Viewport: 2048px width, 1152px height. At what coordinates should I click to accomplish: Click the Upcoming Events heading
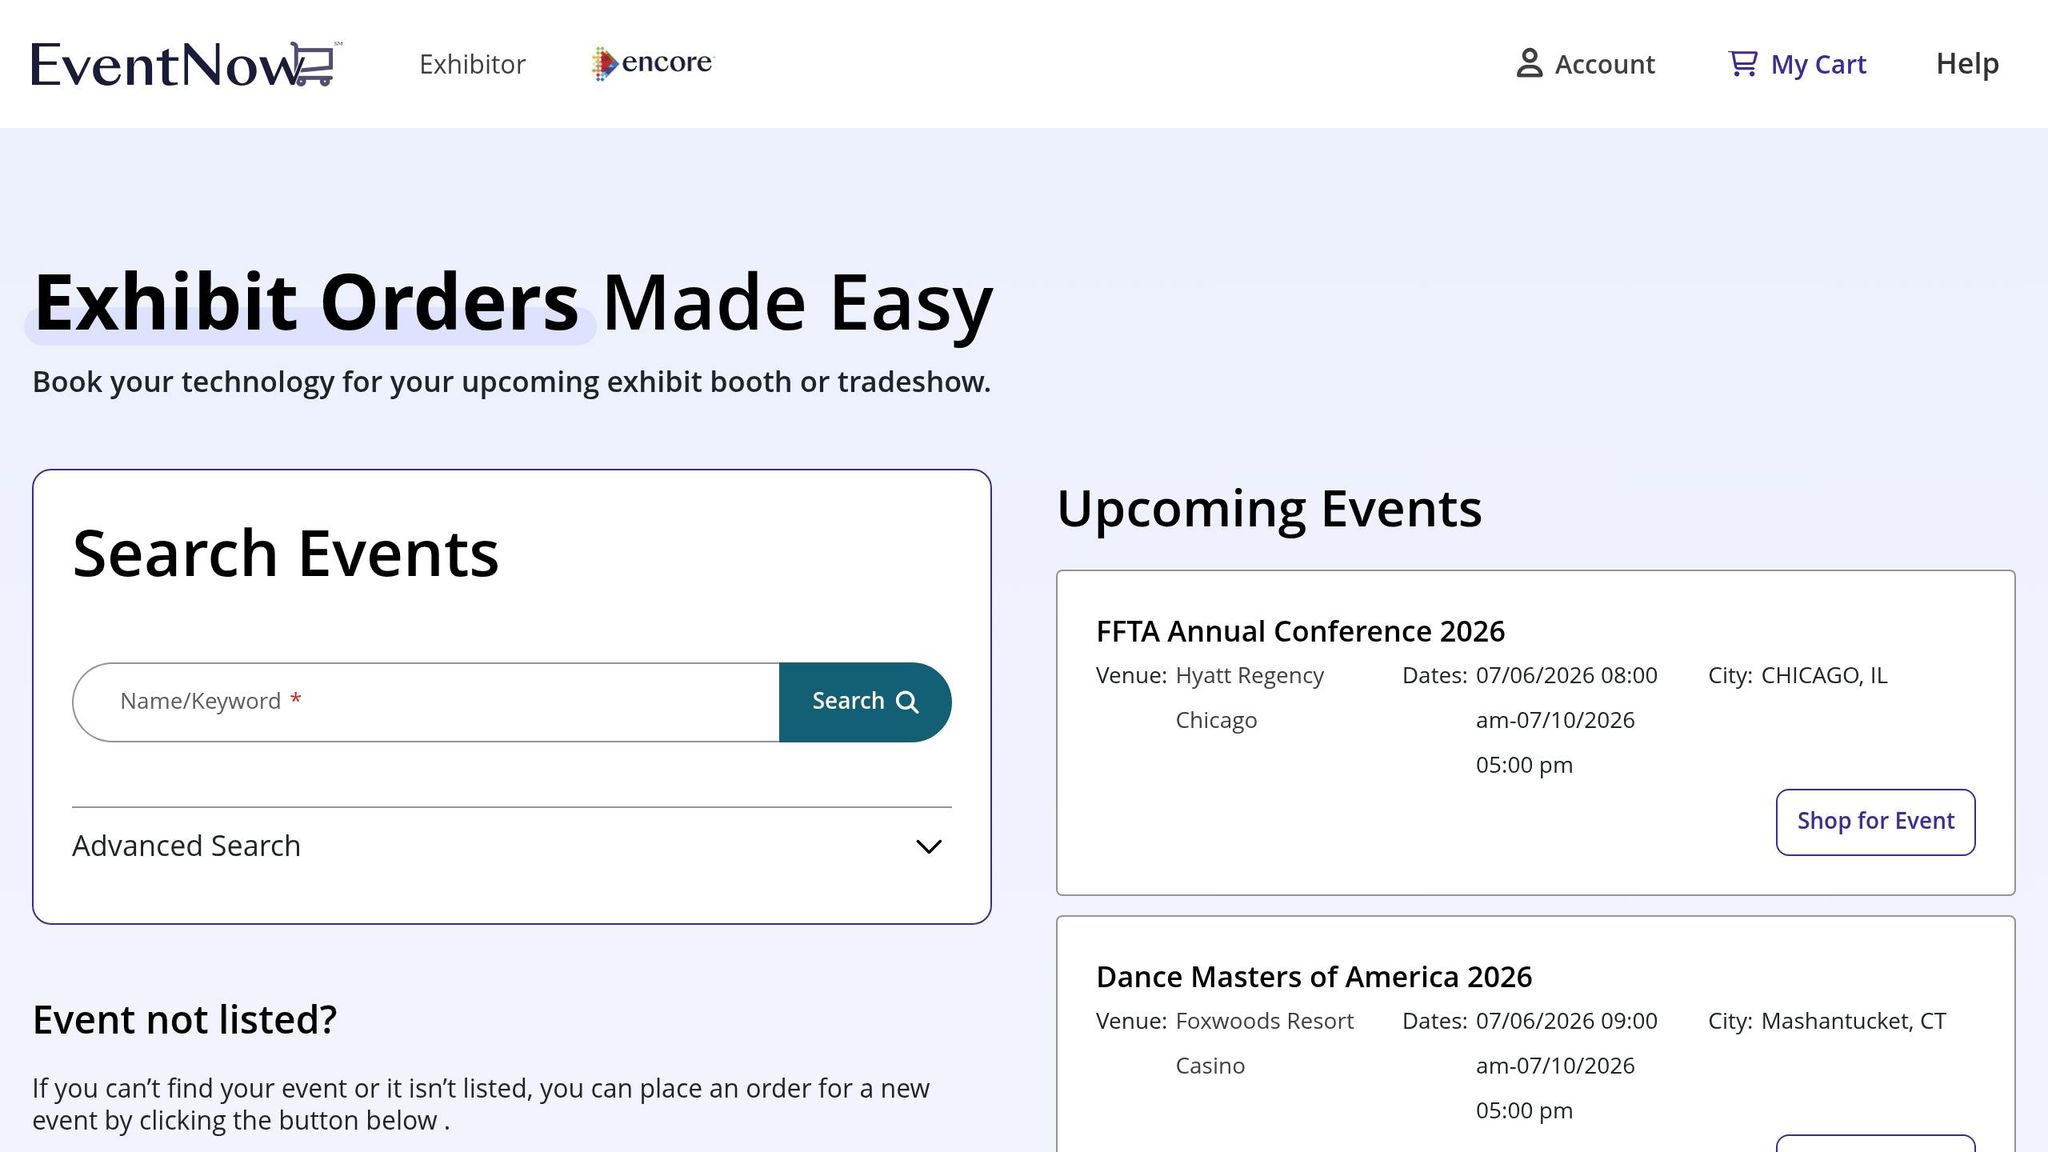[1269, 509]
